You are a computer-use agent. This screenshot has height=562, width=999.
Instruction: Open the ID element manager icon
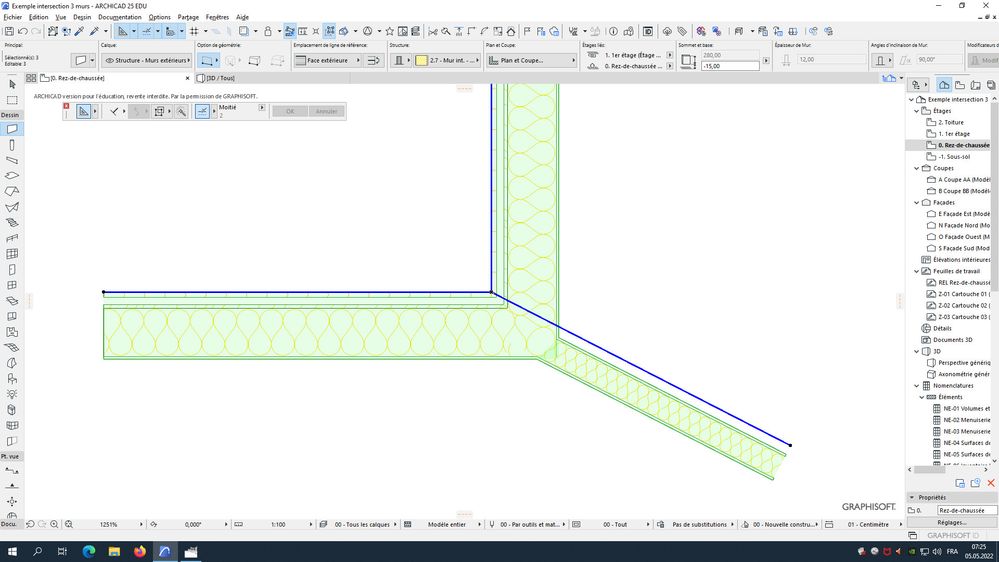(647, 31)
